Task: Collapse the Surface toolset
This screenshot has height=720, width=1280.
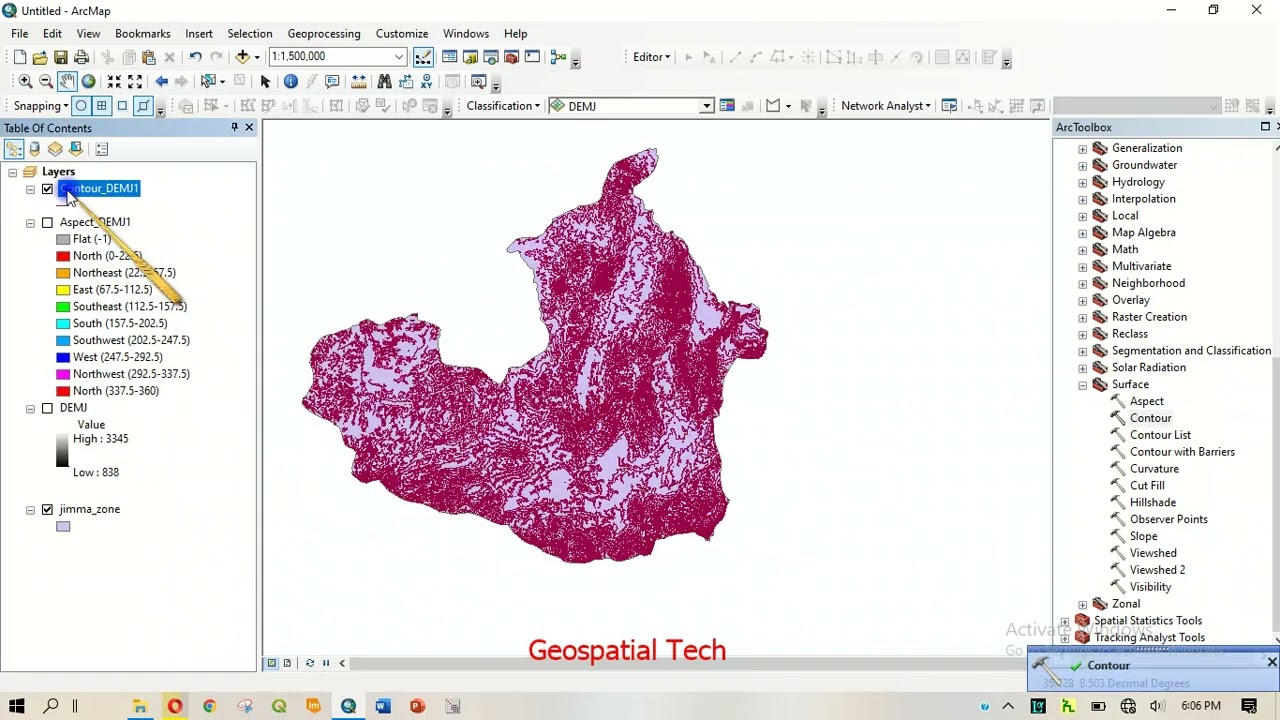Action: tap(1082, 385)
